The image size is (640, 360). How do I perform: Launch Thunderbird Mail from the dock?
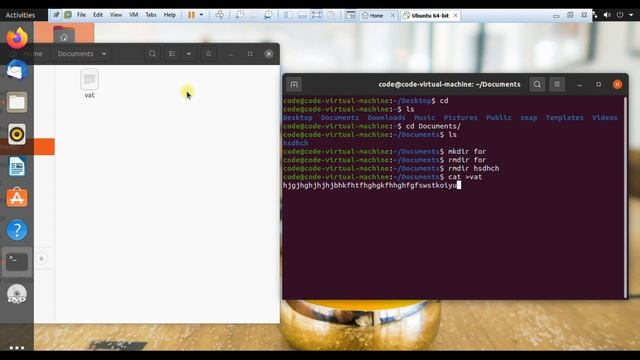17,70
